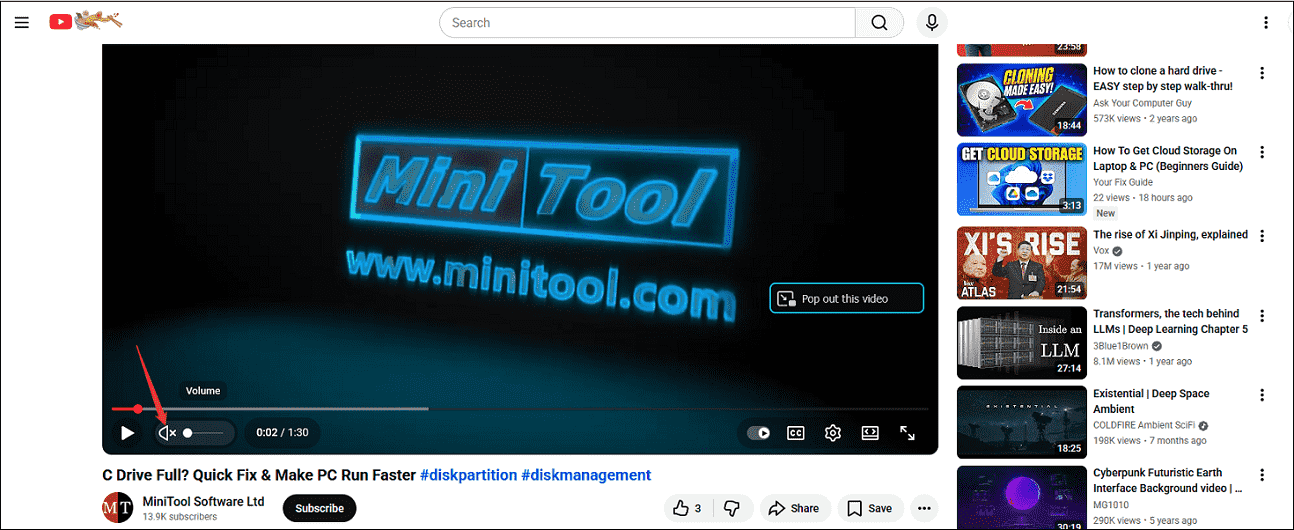
Task: Open the hamburger guide menu
Action: point(21,22)
